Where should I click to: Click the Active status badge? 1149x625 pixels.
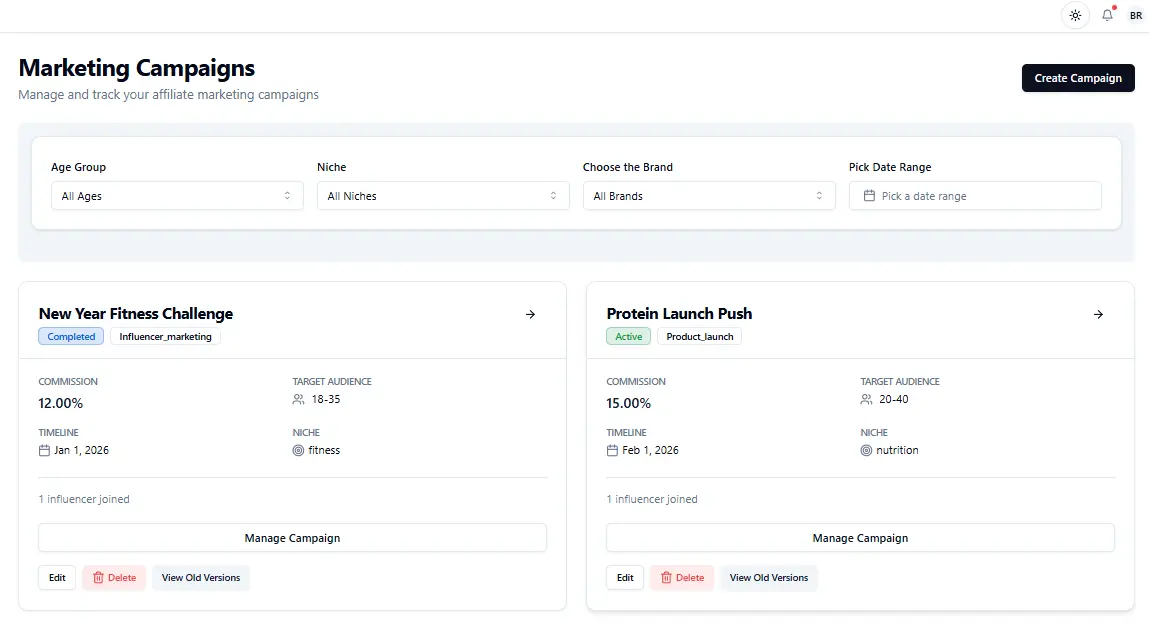point(628,336)
